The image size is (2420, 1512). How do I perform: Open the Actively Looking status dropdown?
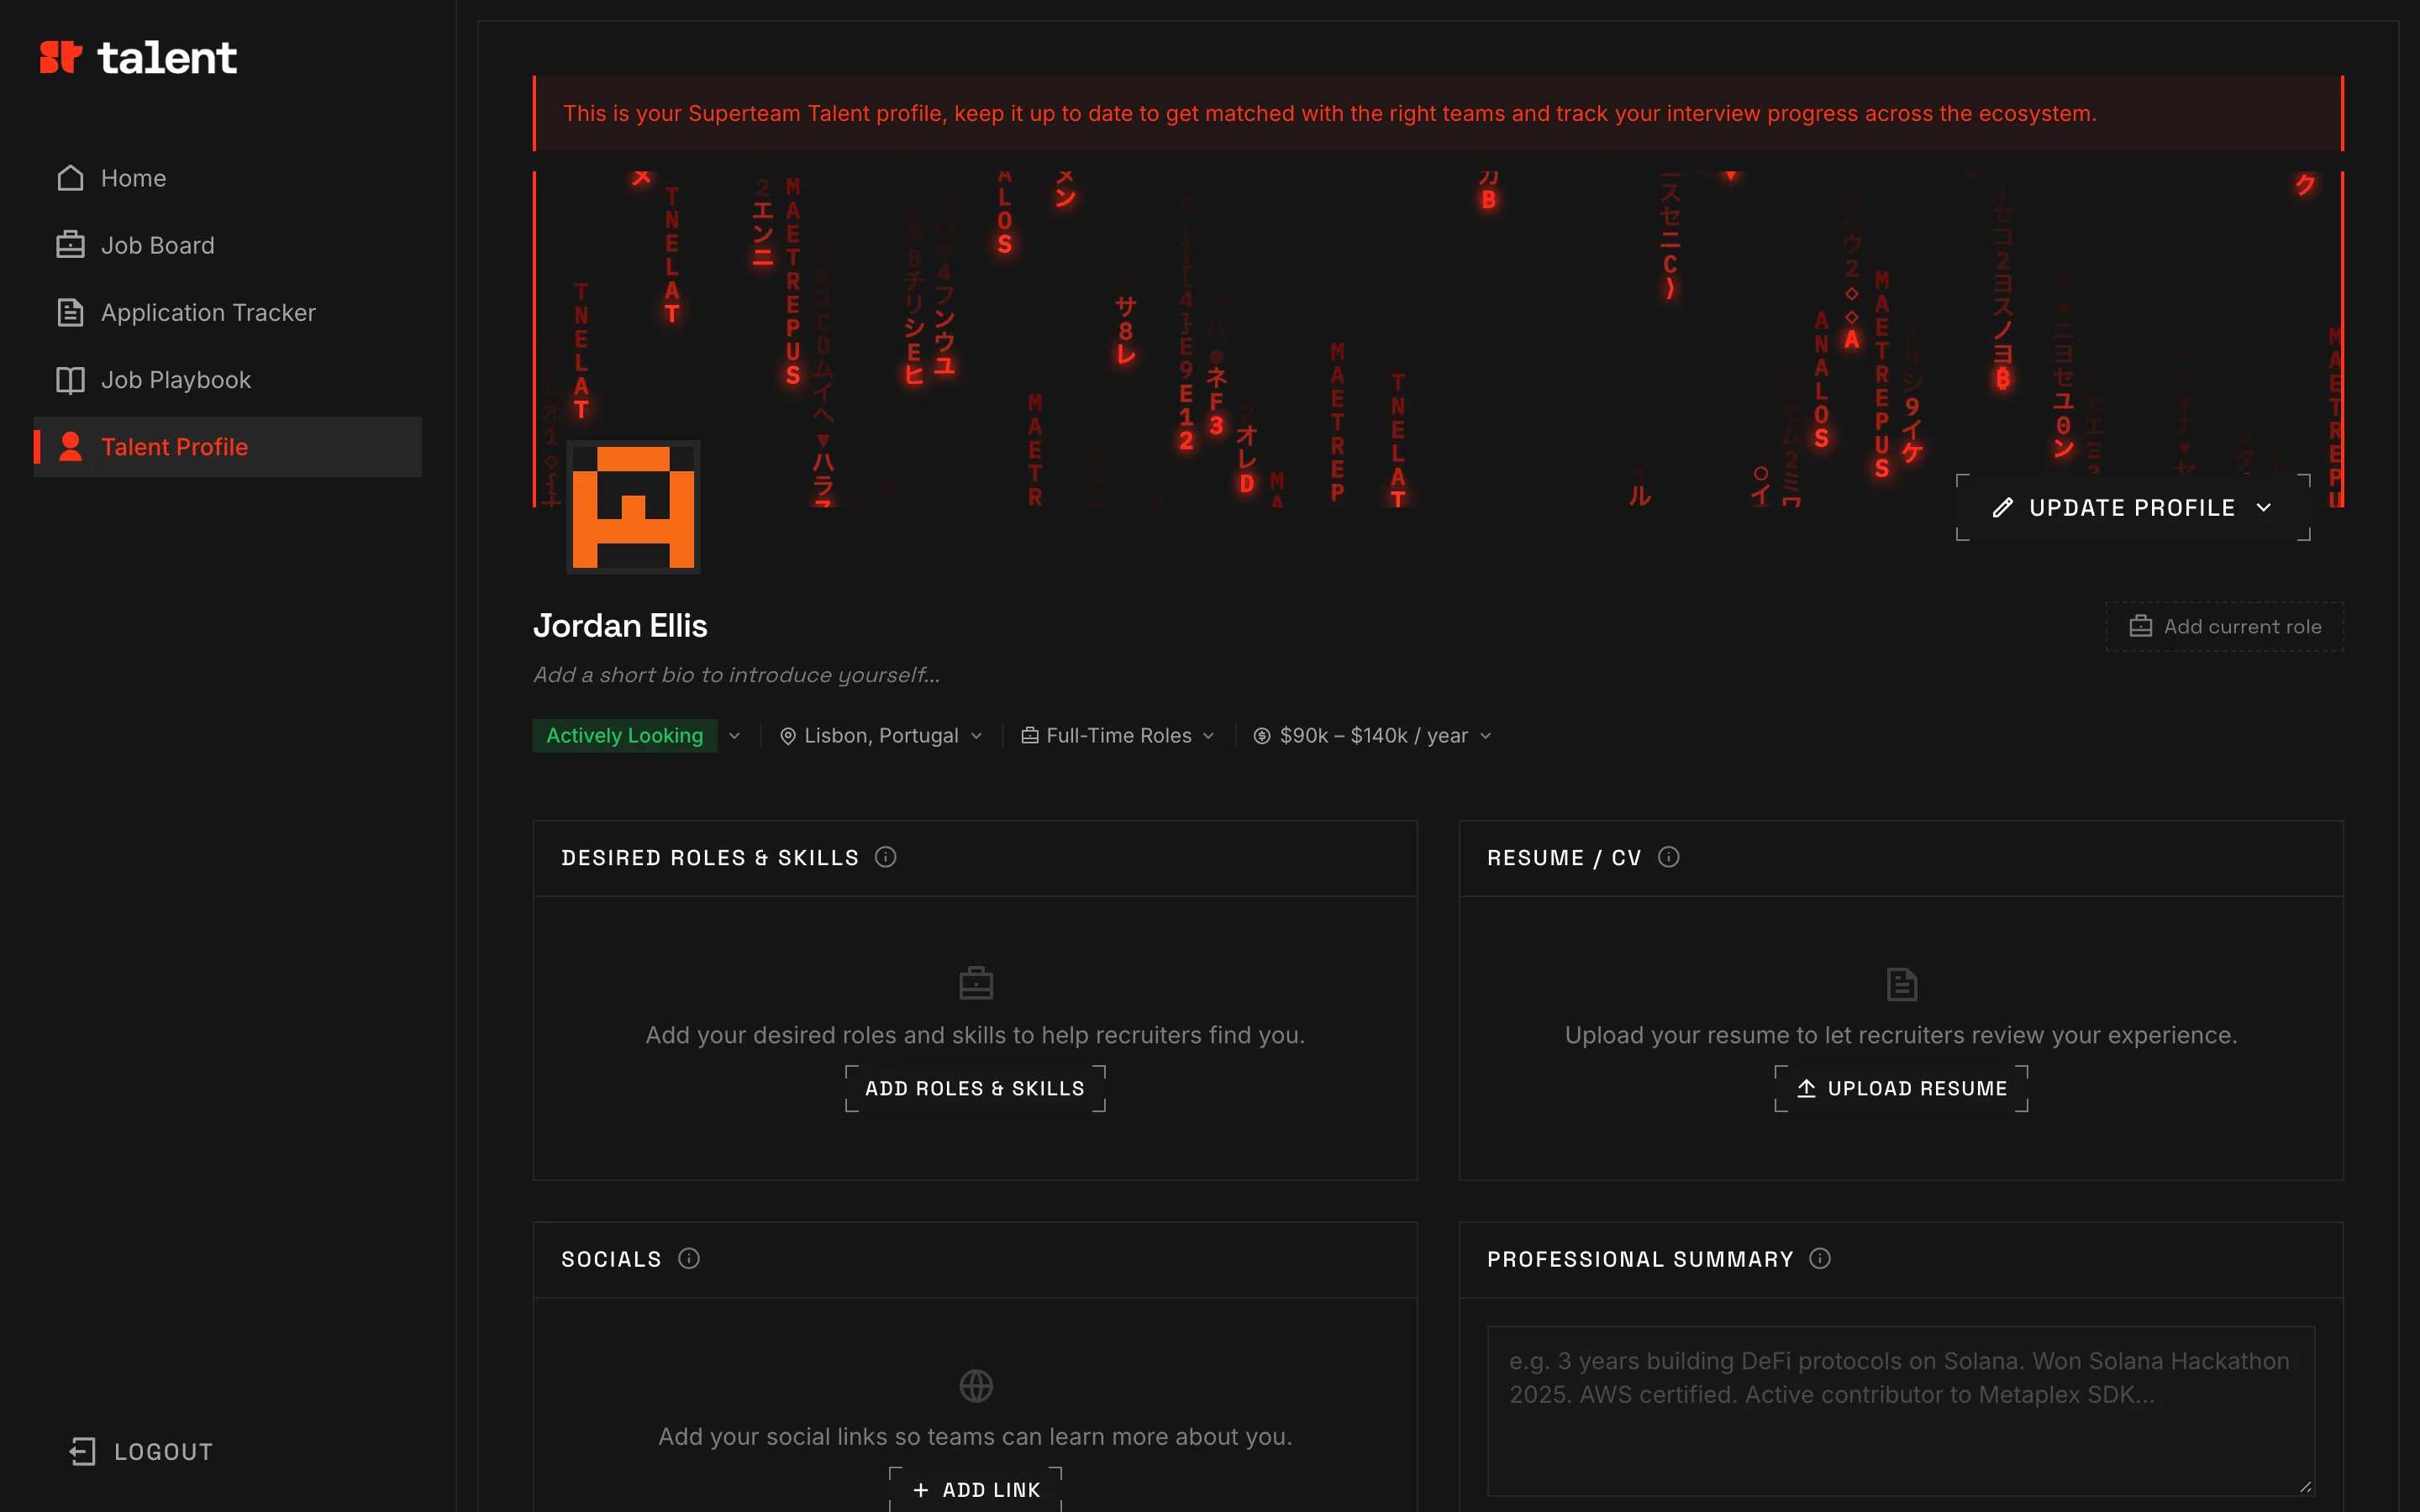(734, 736)
